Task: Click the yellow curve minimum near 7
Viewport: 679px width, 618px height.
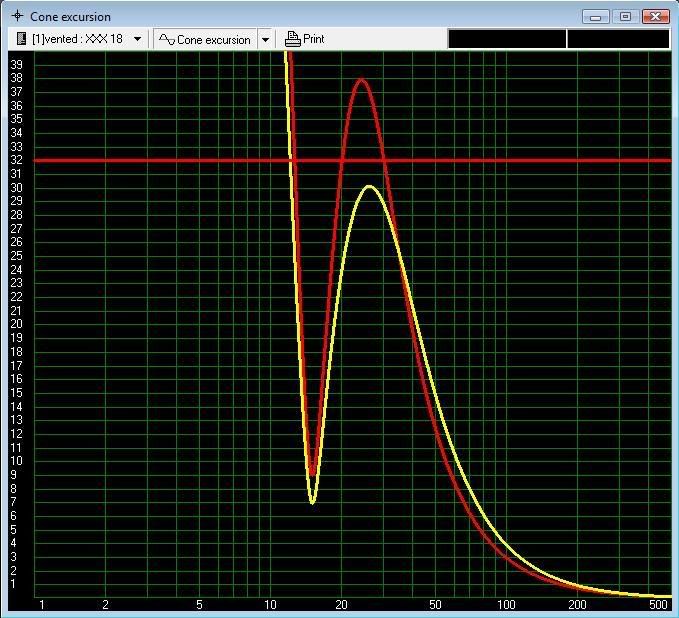Action: click(312, 502)
